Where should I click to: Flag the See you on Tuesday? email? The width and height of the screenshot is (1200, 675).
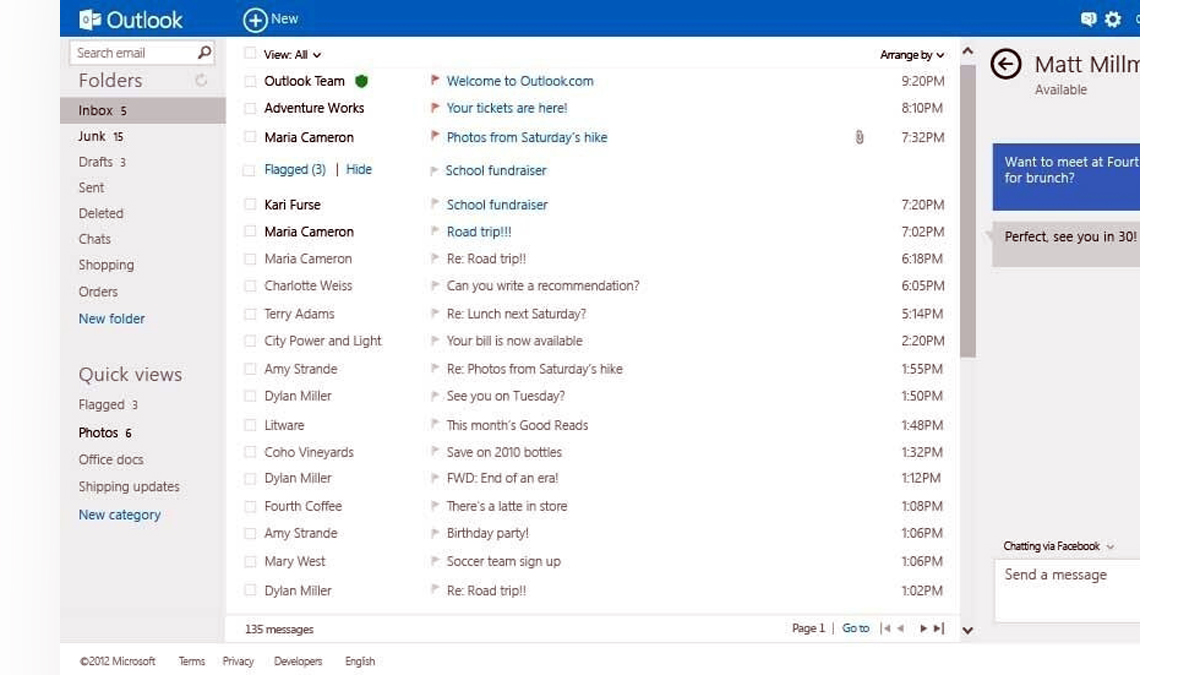pos(435,396)
